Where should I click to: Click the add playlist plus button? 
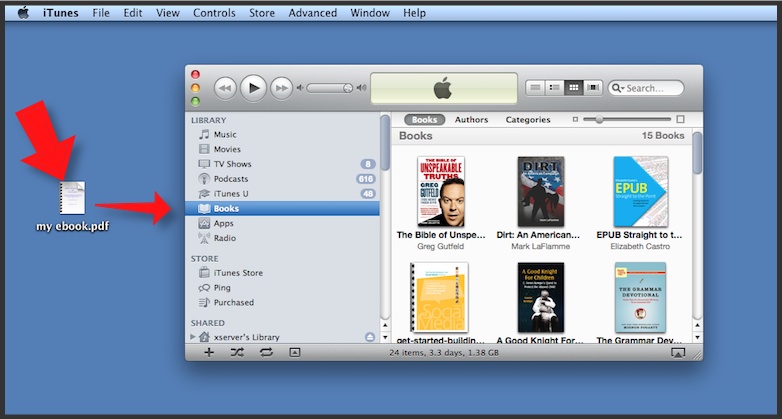(209, 353)
